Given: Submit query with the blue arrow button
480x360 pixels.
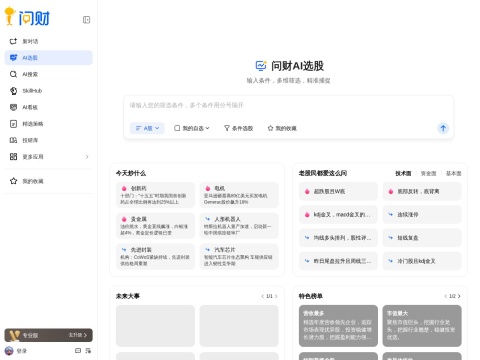Looking at the screenshot, I should (443, 128).
